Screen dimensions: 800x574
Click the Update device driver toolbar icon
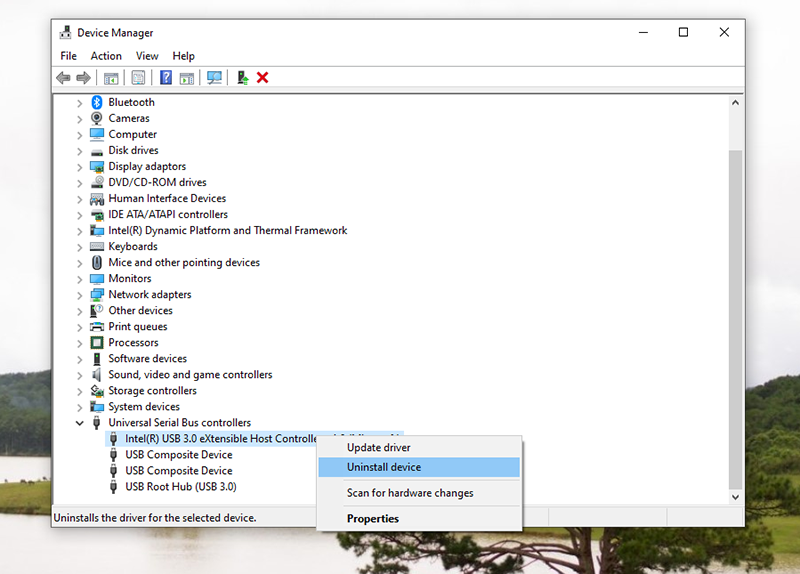click(x=242, y=78)
